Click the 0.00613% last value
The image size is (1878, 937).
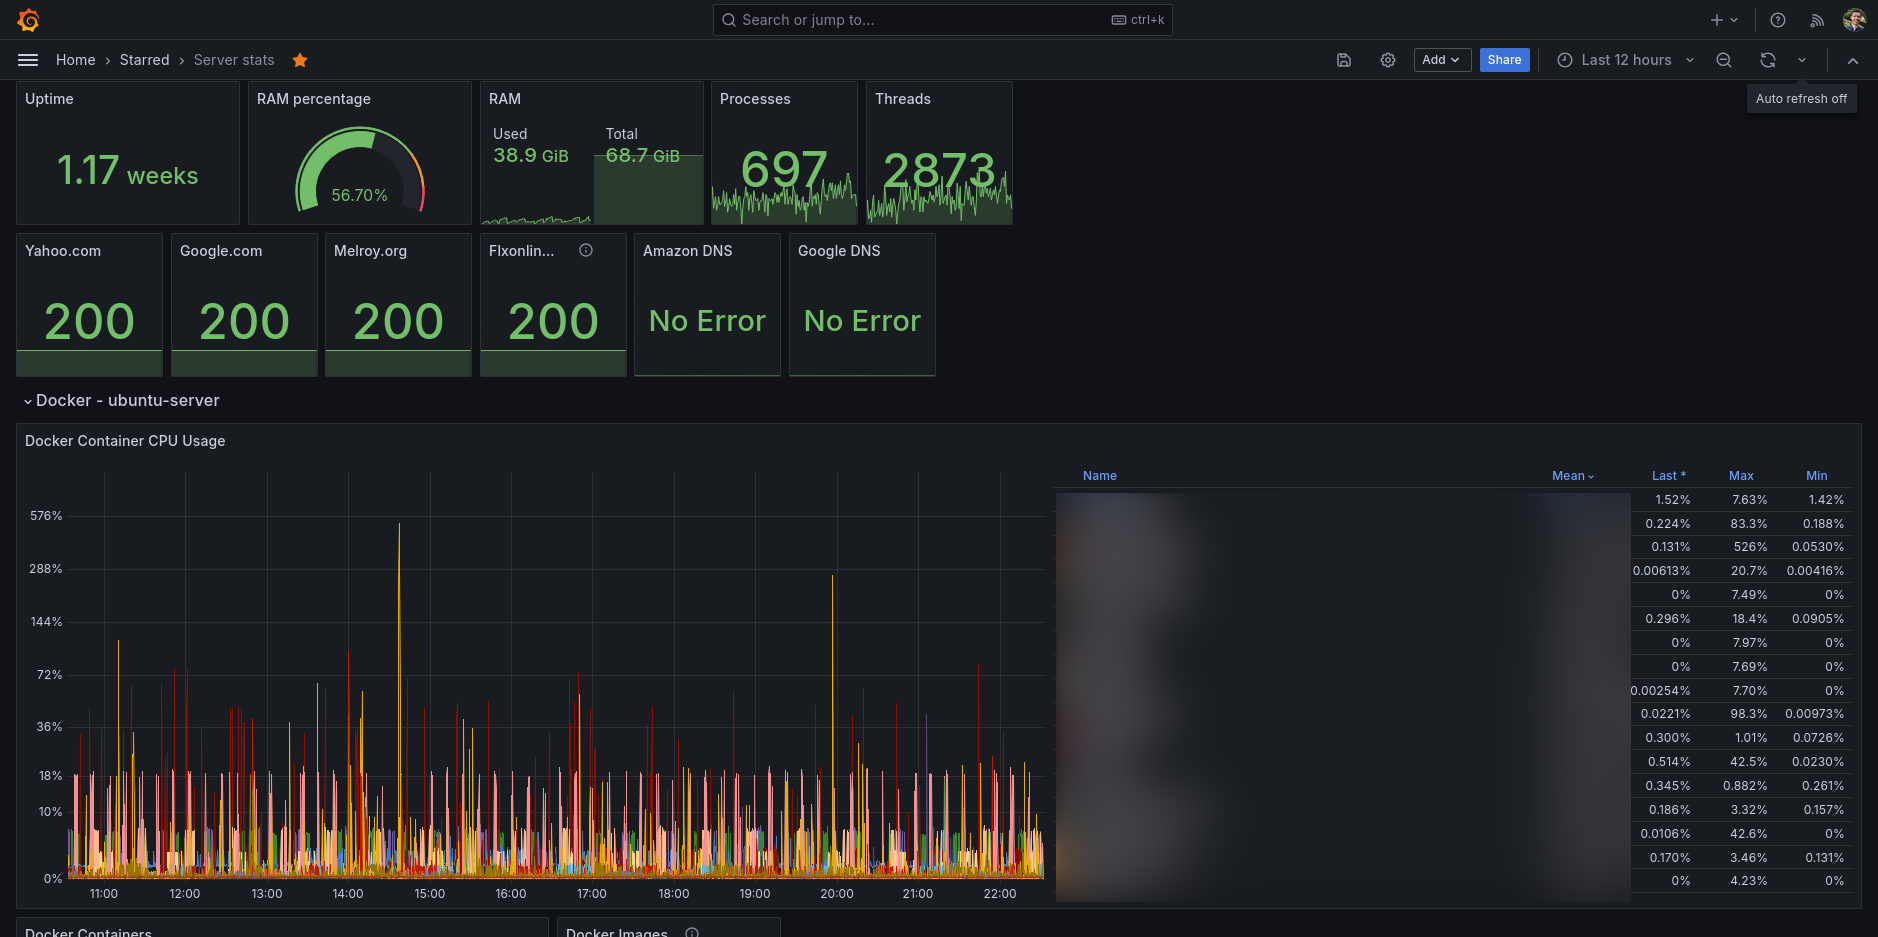coord(1661,571)
